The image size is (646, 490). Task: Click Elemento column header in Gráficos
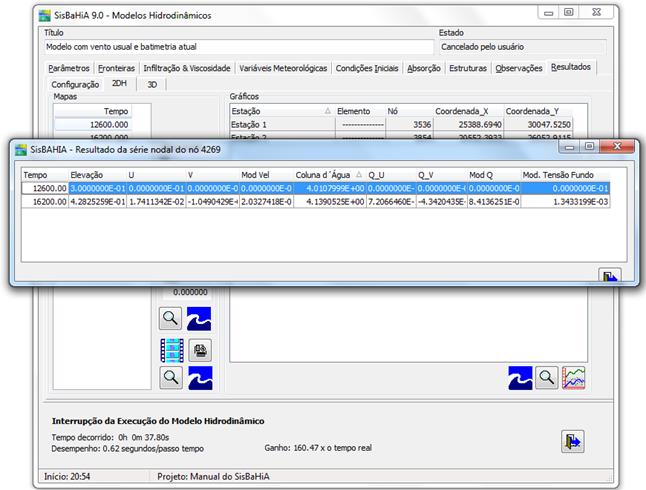(x=360, y=111)
